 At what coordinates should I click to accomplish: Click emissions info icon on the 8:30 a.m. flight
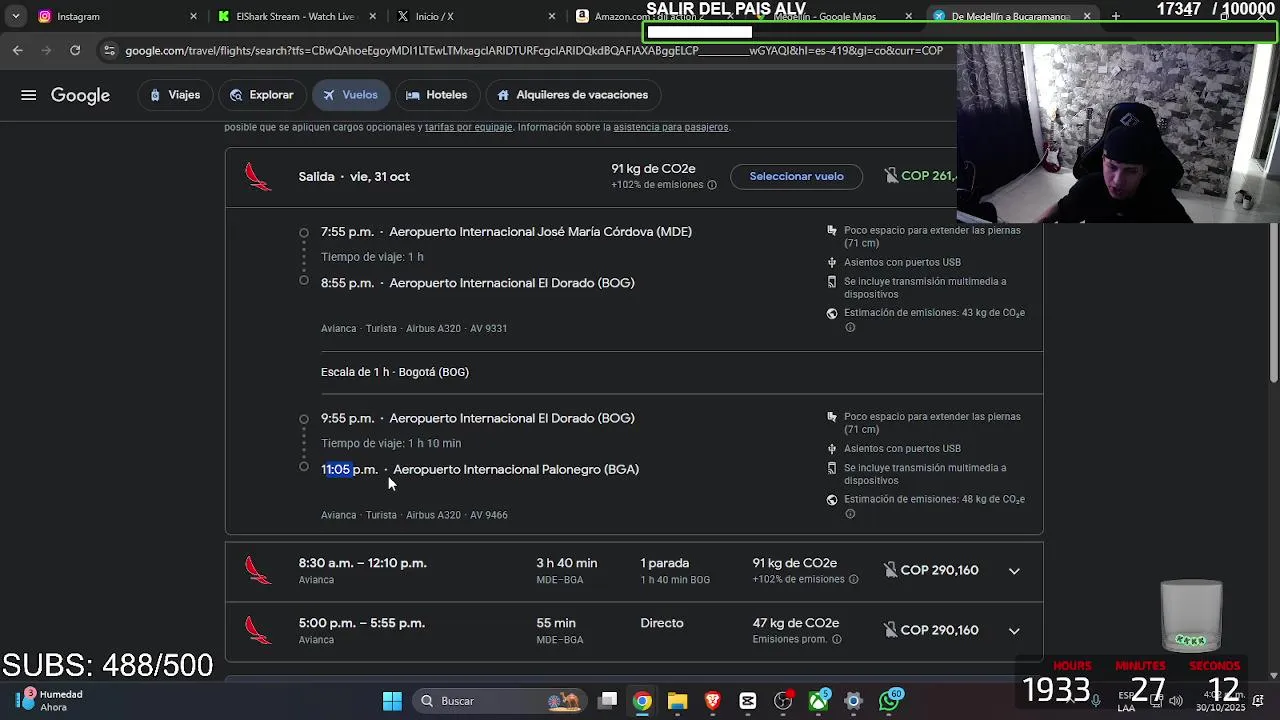click(853, 580)
